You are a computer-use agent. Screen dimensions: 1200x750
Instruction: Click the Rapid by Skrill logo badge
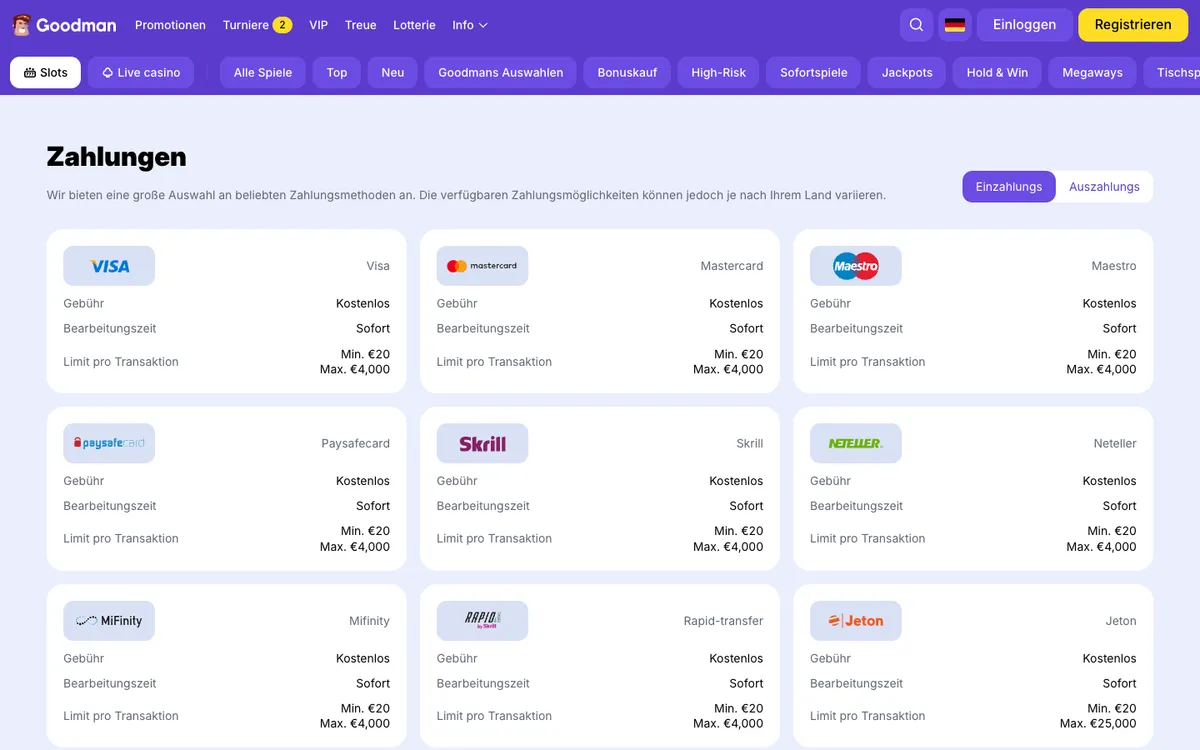(x=482, y=621)
